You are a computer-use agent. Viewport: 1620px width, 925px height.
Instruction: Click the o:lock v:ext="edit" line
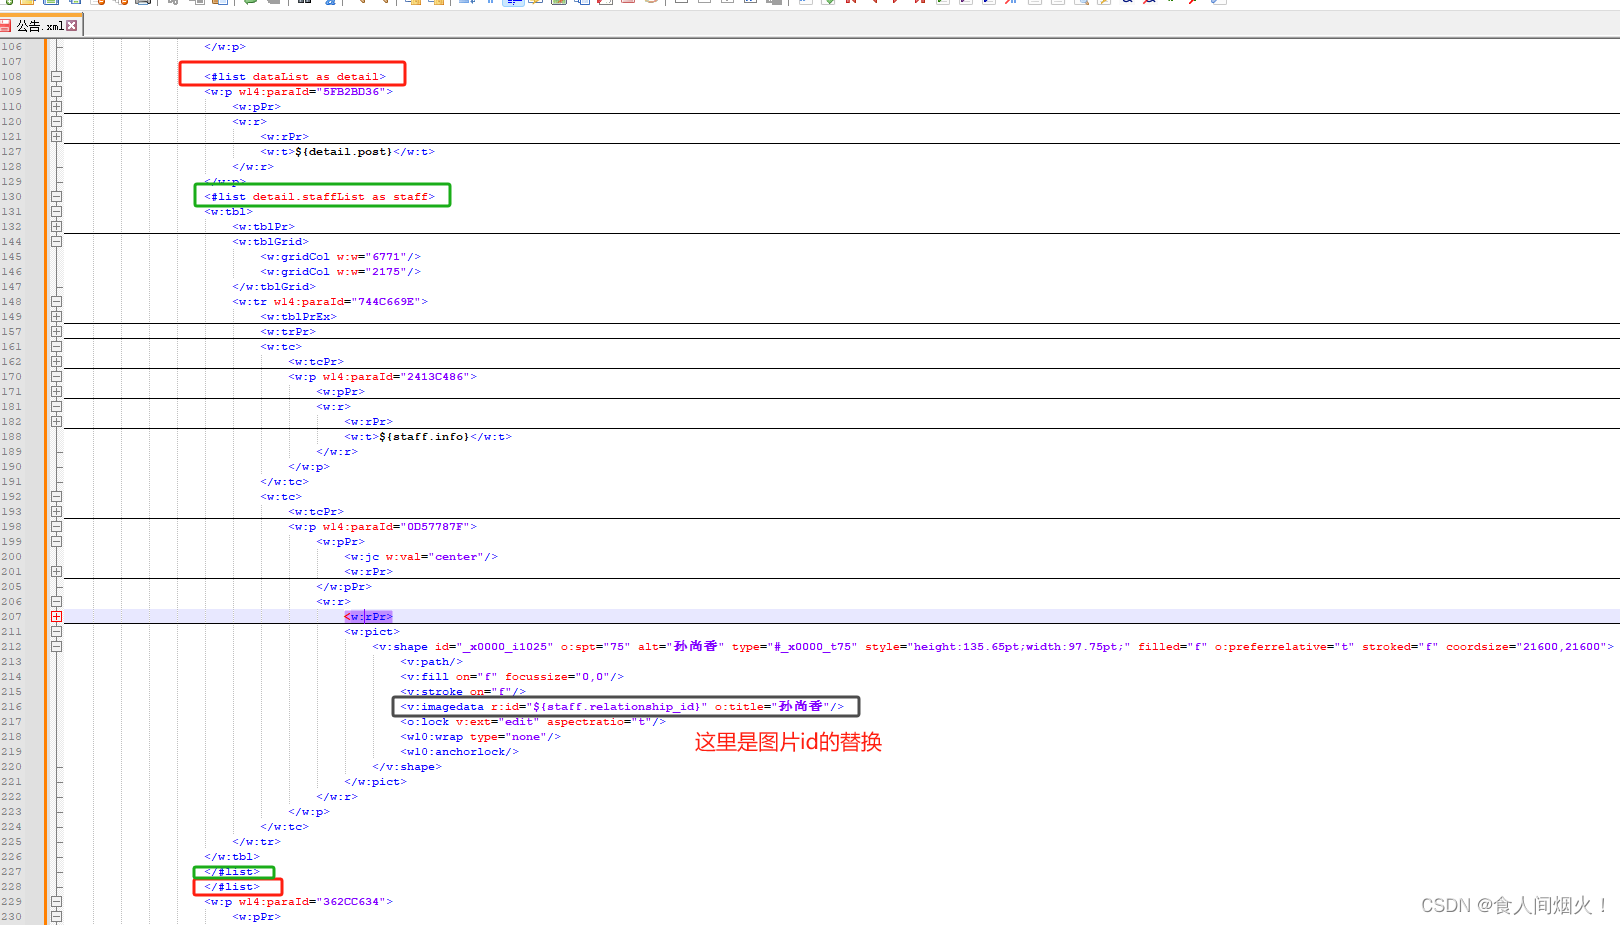(x=533, y=722)
